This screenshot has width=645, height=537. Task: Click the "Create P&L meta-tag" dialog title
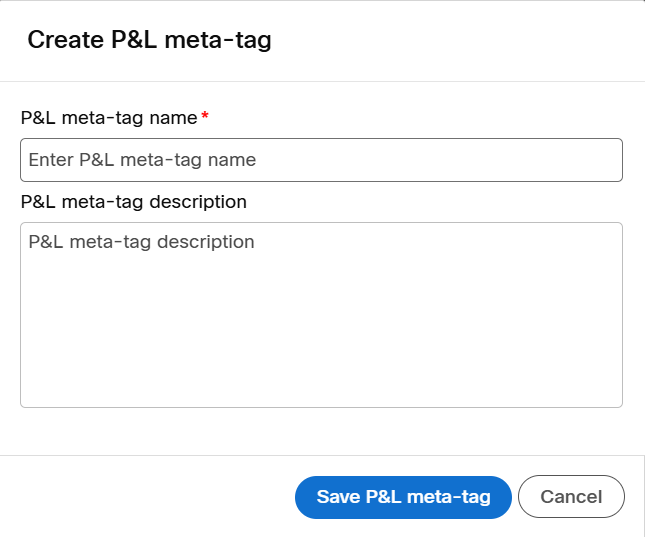(149, 40)
